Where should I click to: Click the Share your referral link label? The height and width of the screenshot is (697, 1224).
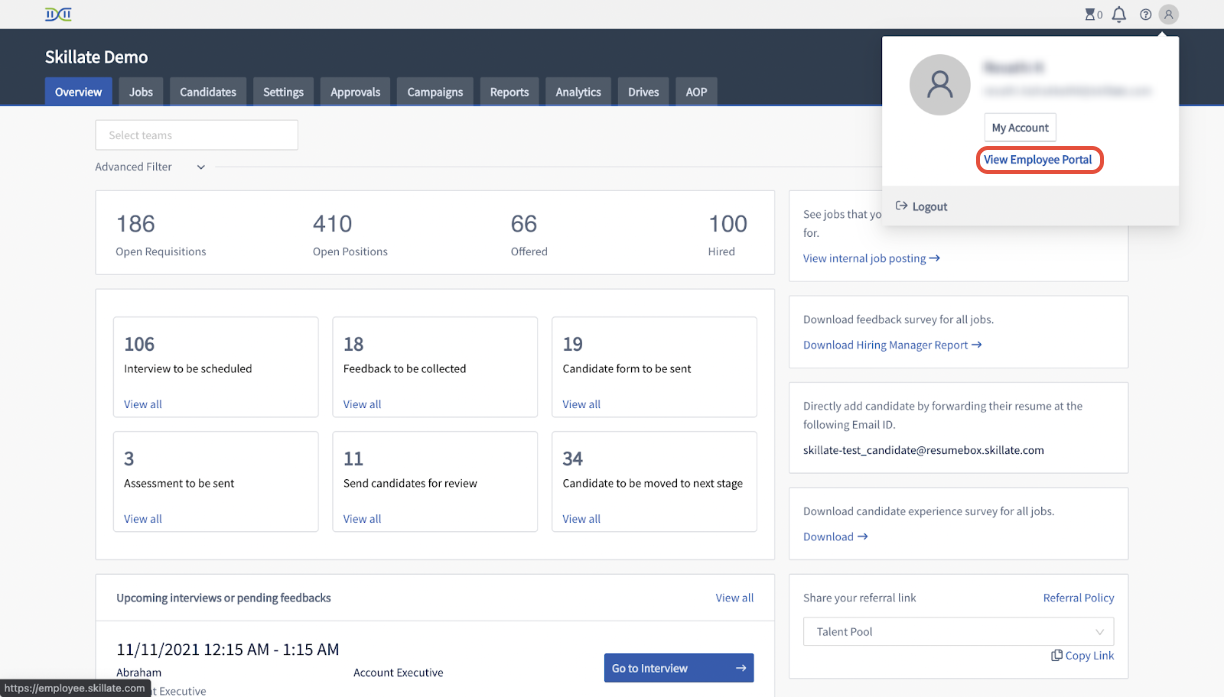pos(859,598)
